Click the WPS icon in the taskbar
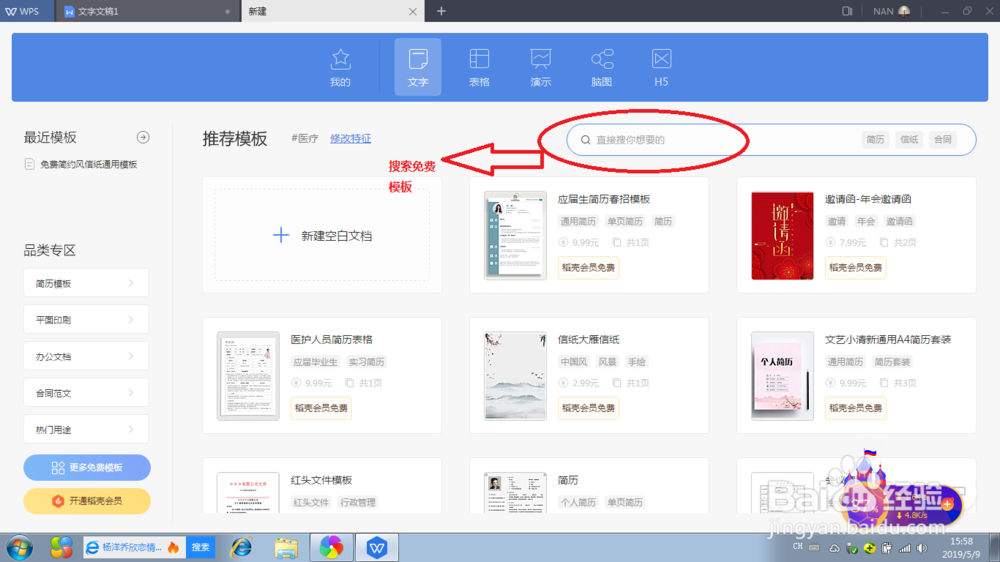The width and height of the screenshot is (1000, 562). tap(376, 547)
